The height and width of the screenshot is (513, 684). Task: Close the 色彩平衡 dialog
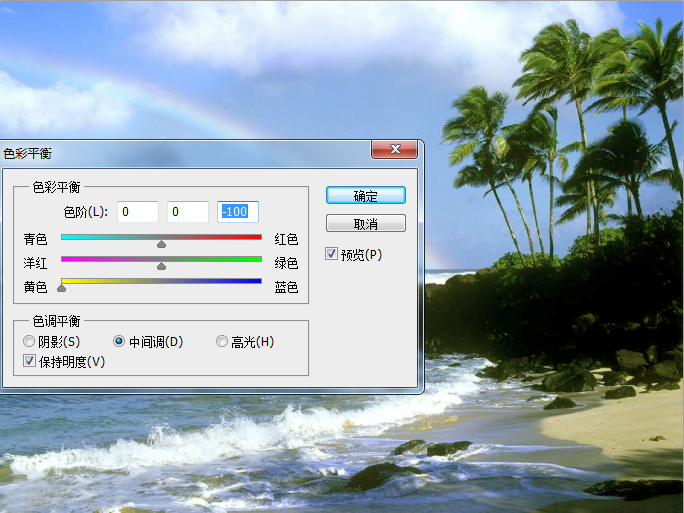pyautogui.click(x=394, y=149)
